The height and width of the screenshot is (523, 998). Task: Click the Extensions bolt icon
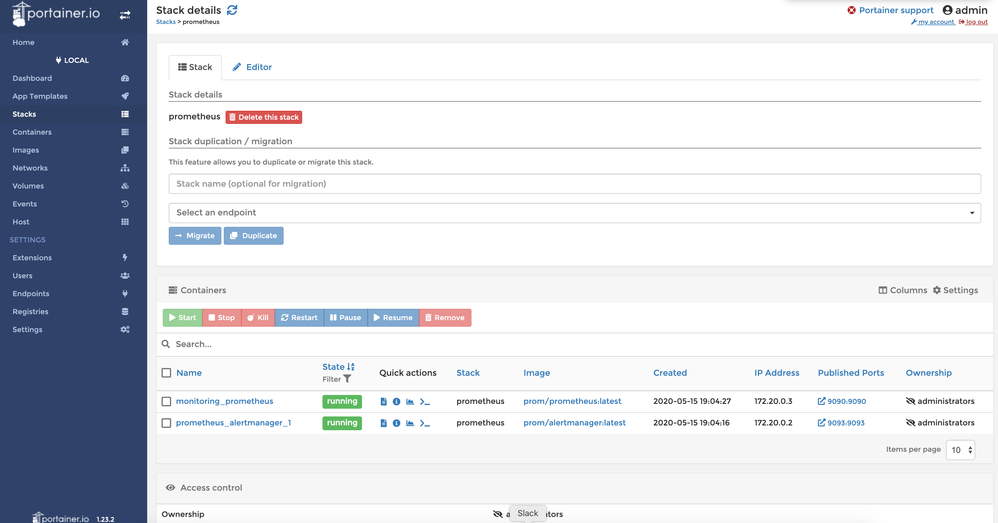(125, 258)
